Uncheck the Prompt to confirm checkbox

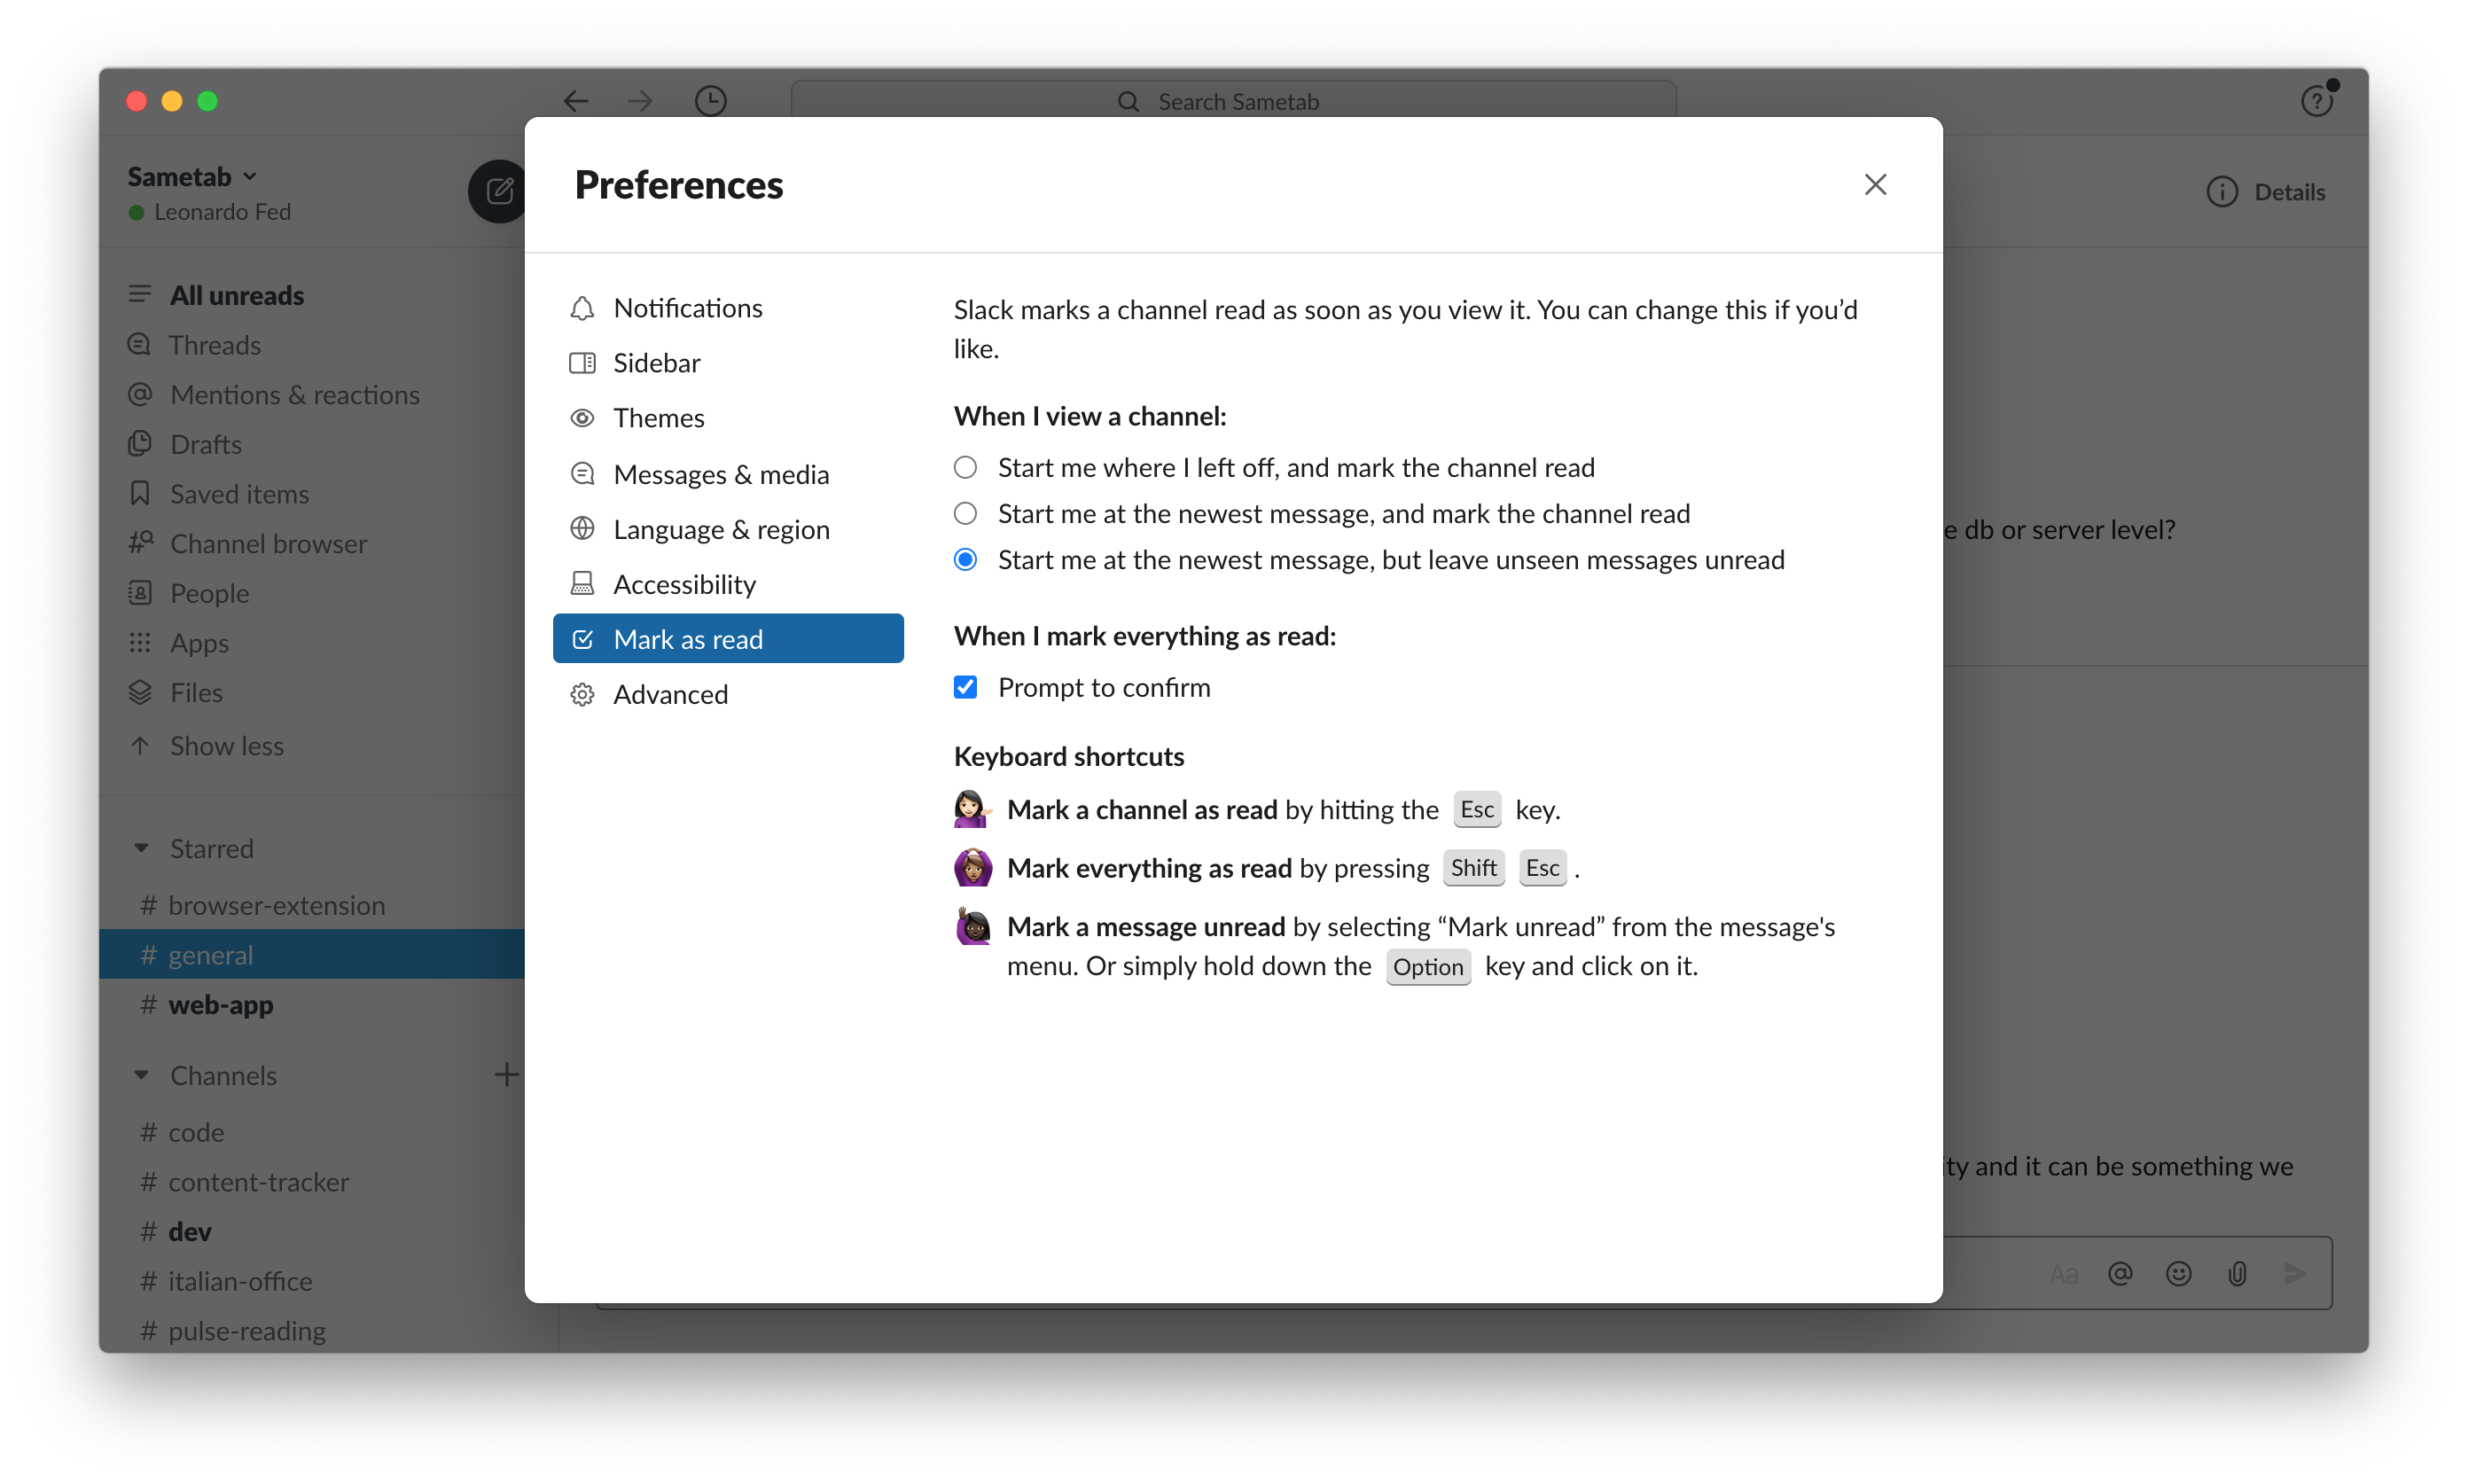pos(965,688)
